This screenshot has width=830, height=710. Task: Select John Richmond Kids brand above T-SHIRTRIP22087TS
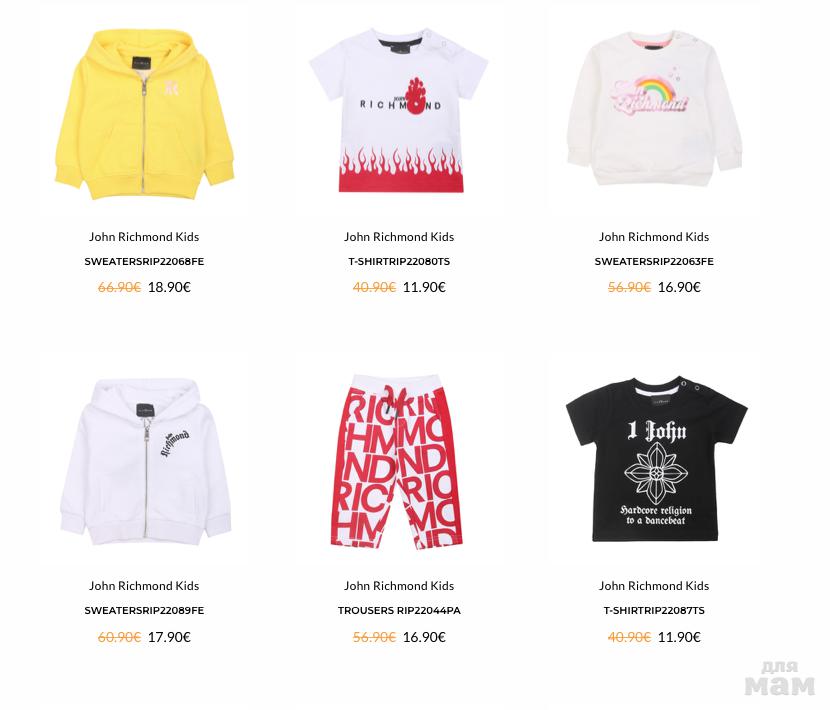(x=654, y=586)
